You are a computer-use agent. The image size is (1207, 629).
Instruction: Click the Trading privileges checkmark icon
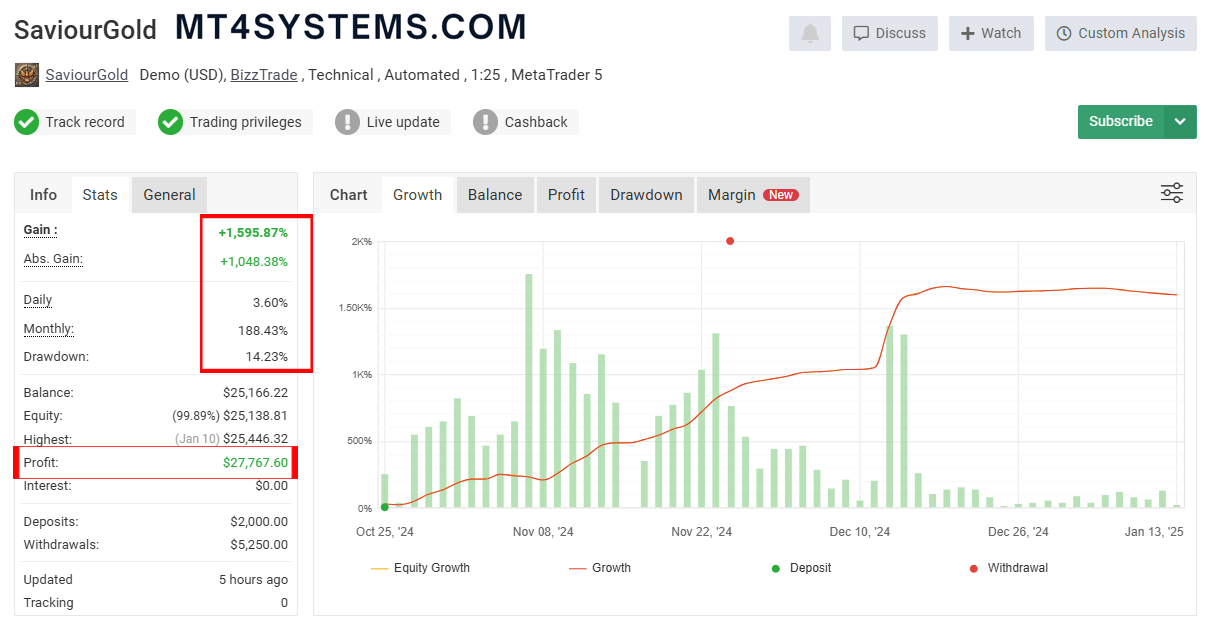click(170, 122)
